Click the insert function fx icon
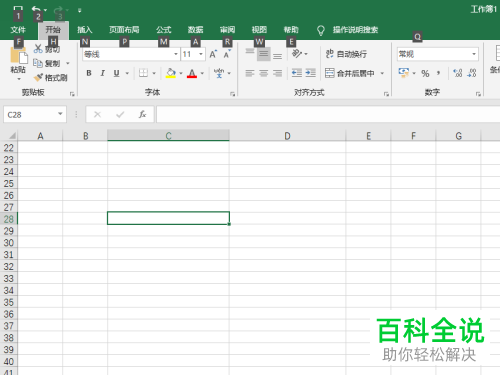Viewport: 500px width, 375px height. pos(142,115)
